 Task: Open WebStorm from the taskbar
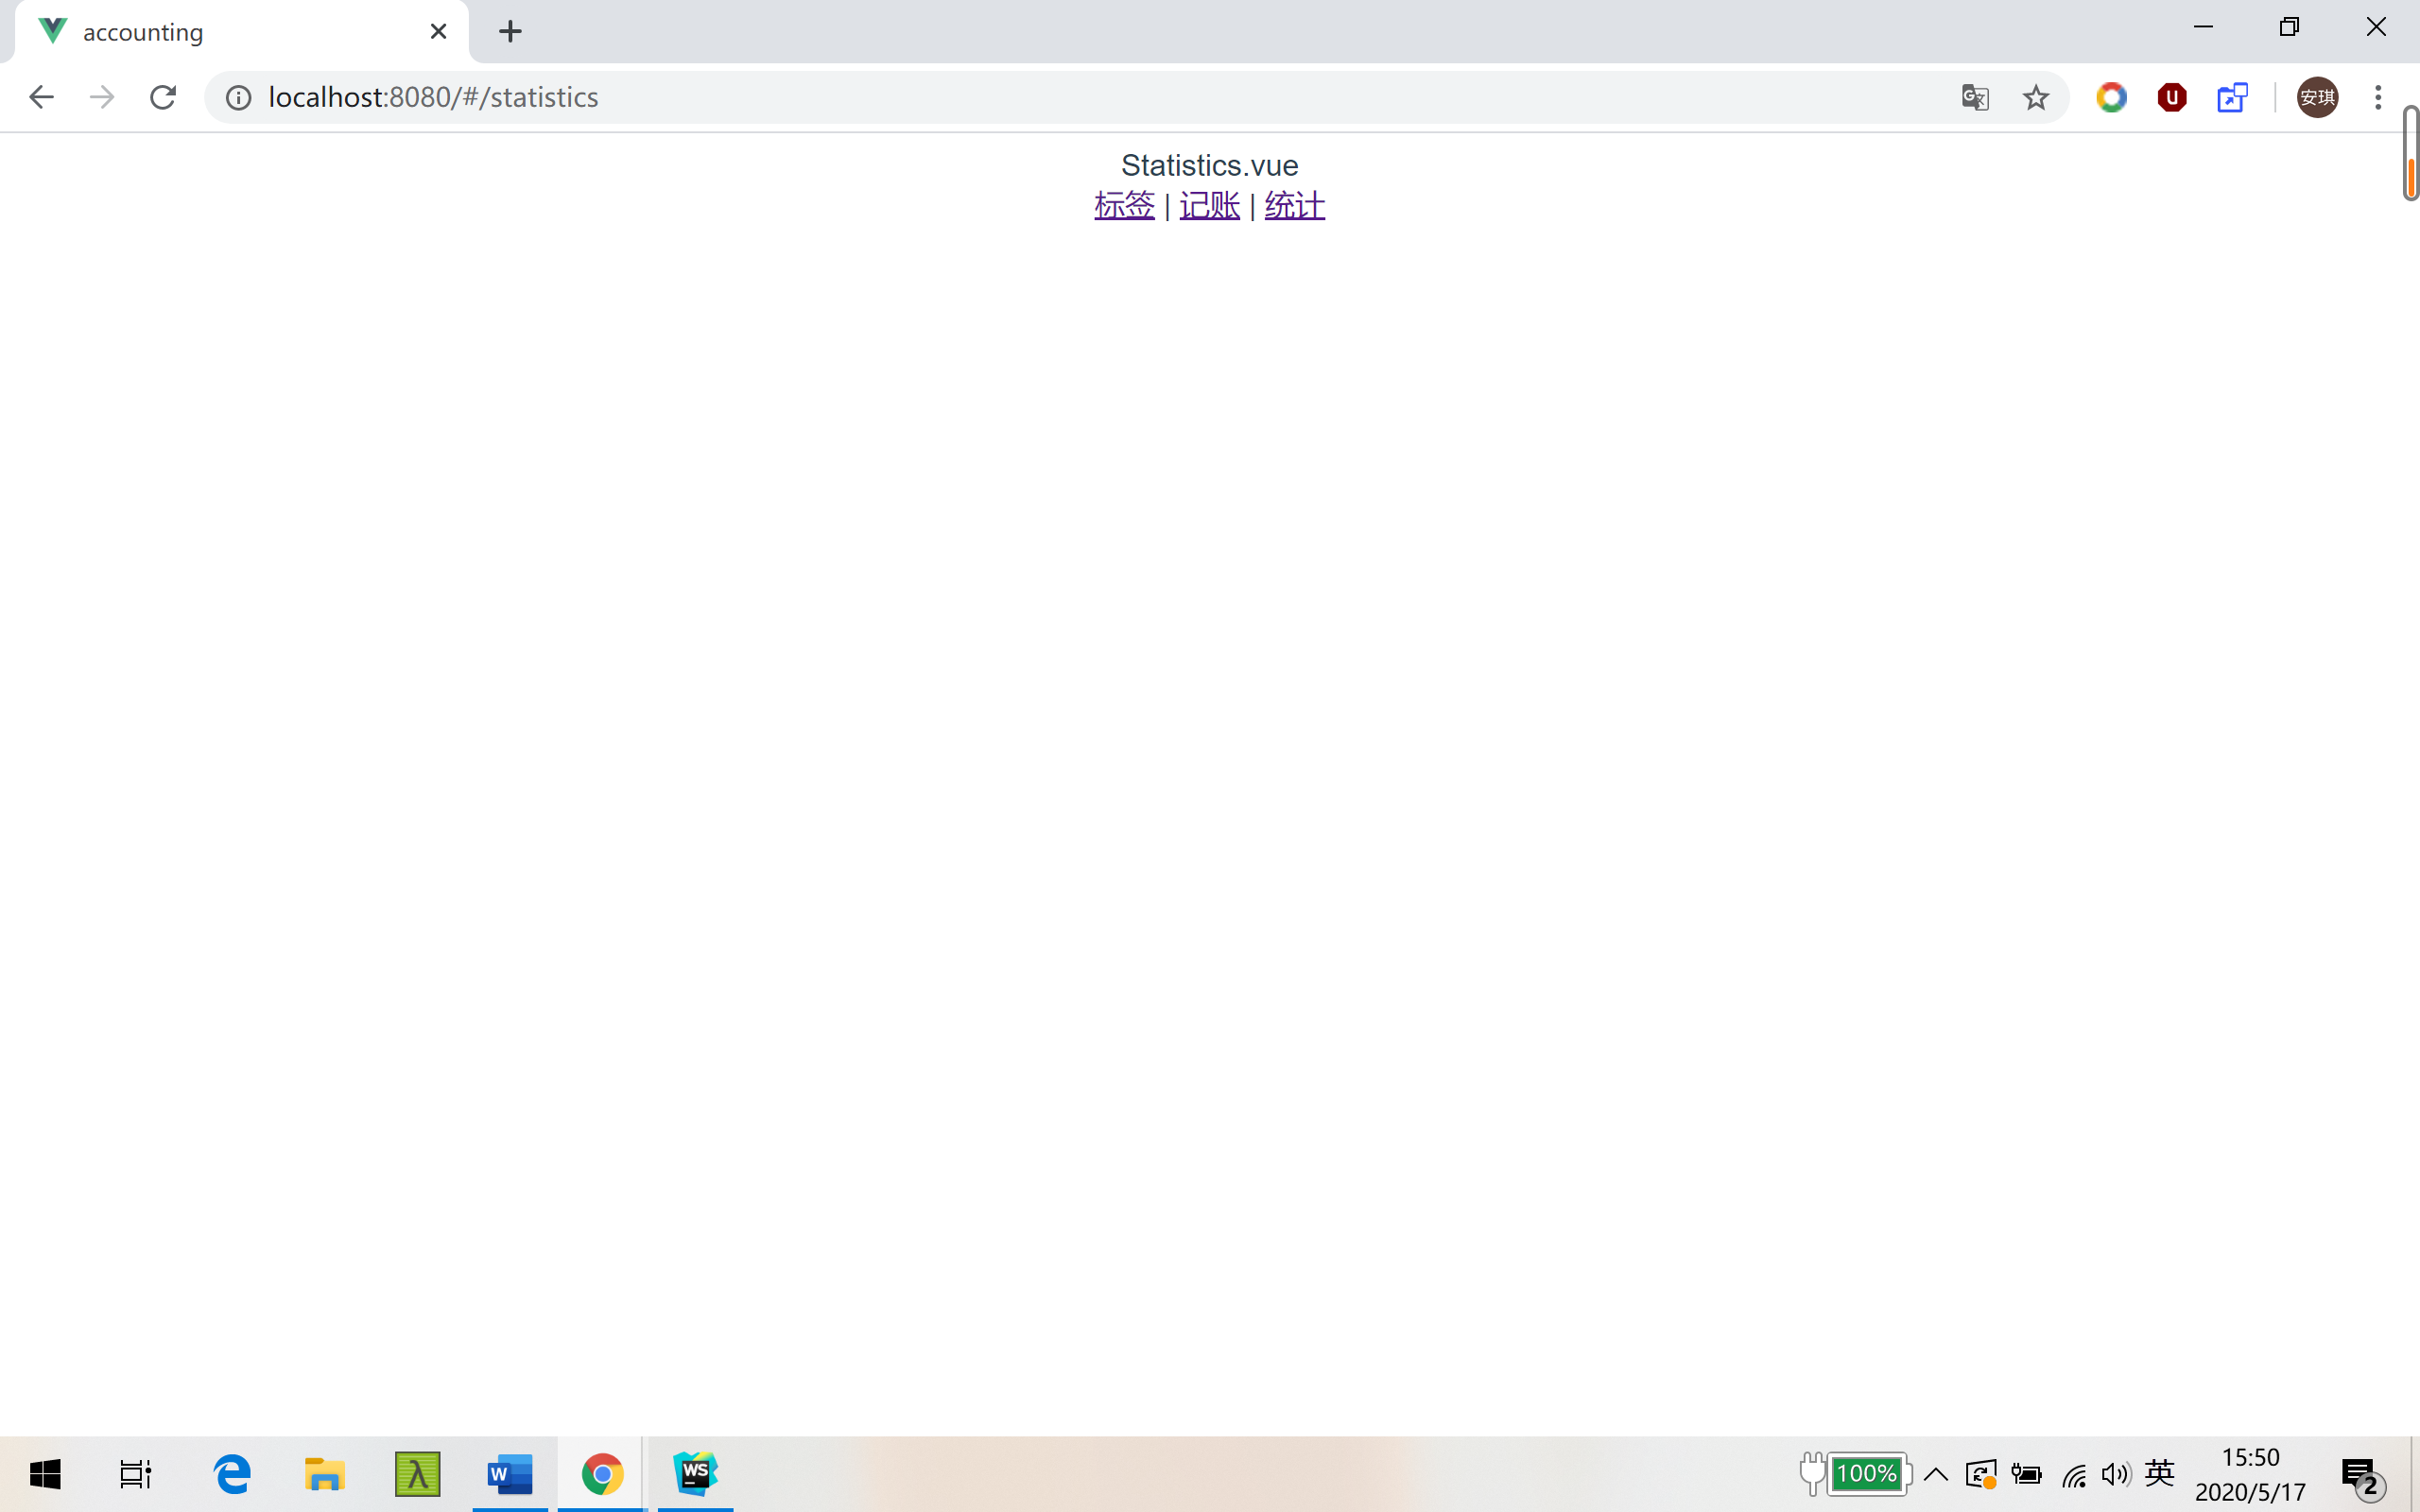[x=695, y=1474]
